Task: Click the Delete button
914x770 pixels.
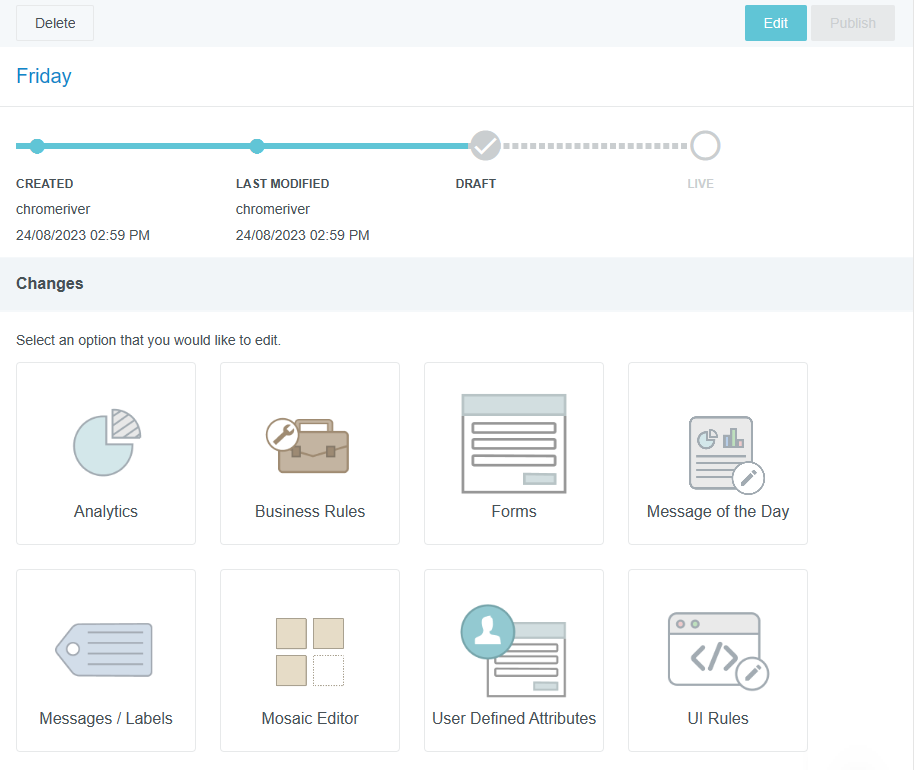Action: [x=55, y=23]
